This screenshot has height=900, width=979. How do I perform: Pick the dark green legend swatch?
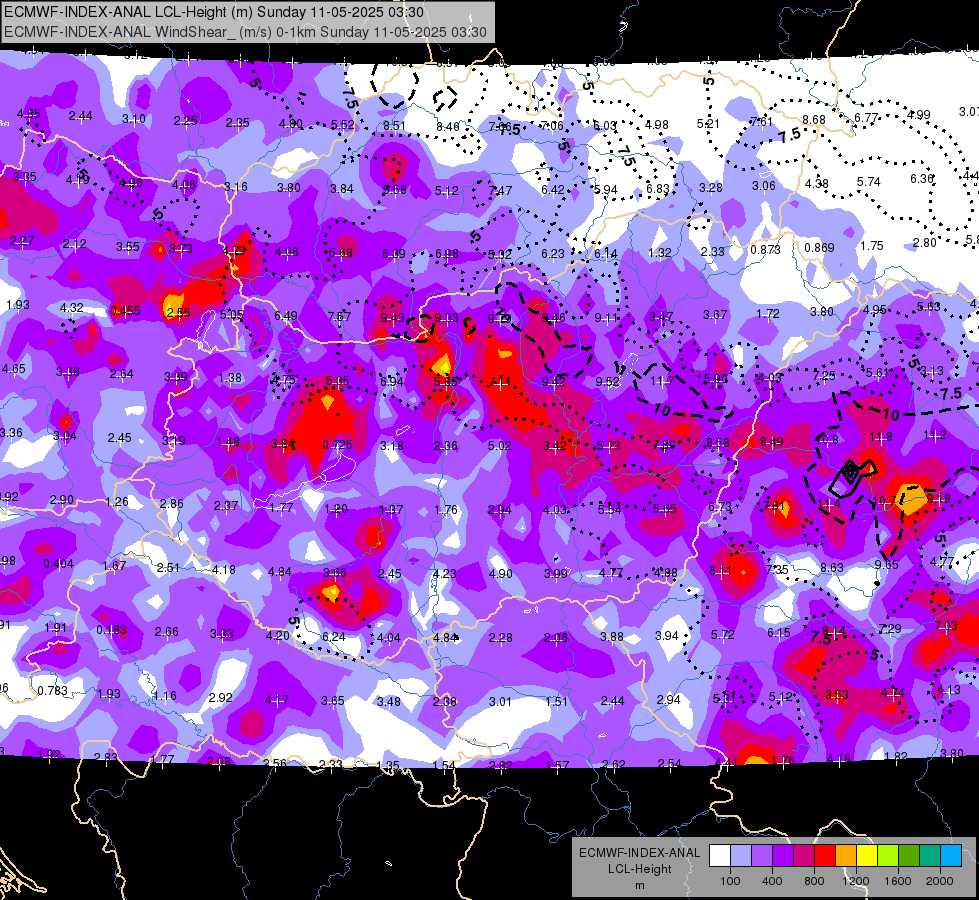point(908,856)
